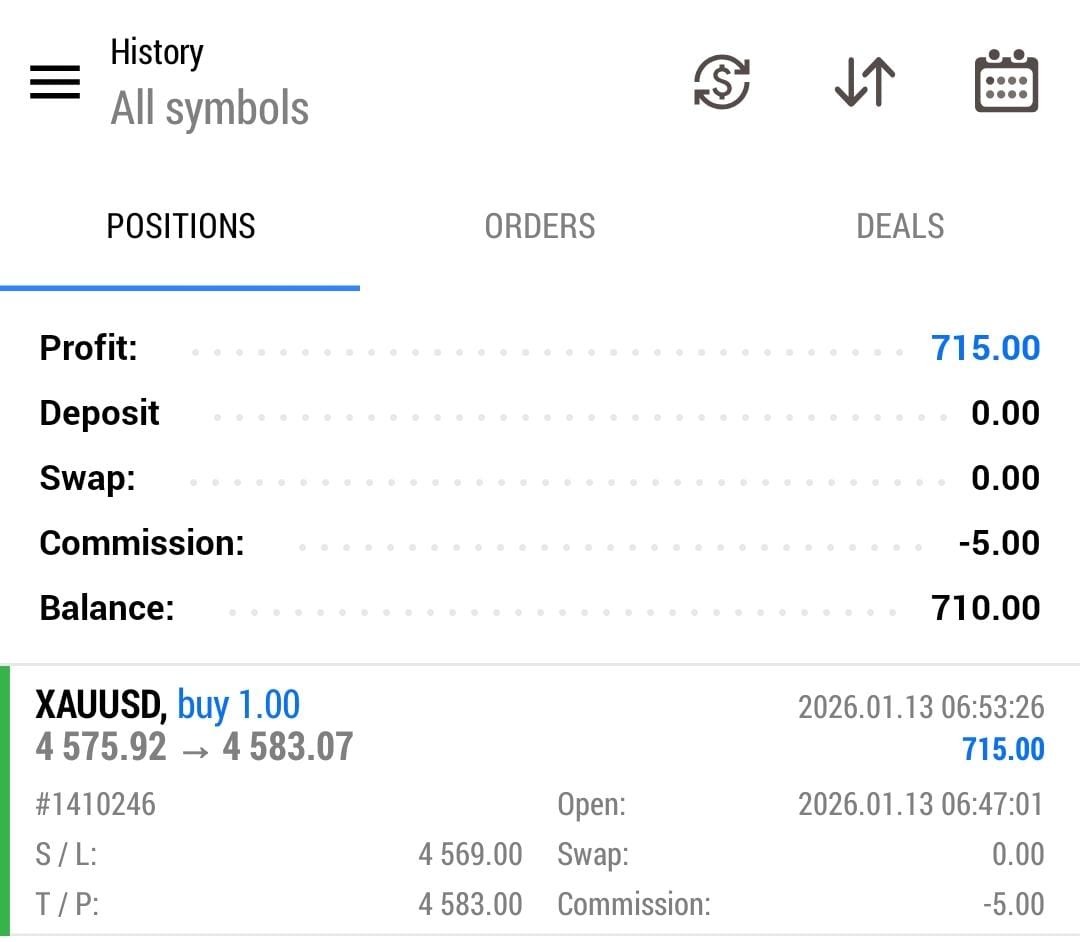Screen dimensions: 1080x942
Task: Tap the sort up-down arrows icon
Action: (865, 82)
